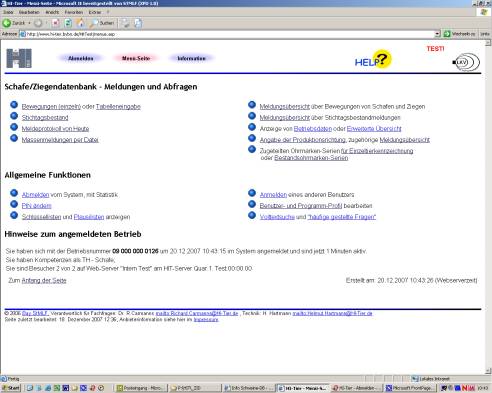Open the Favoriten menu
The width and height of the screenshot is (492, 393).
(74, 12)
